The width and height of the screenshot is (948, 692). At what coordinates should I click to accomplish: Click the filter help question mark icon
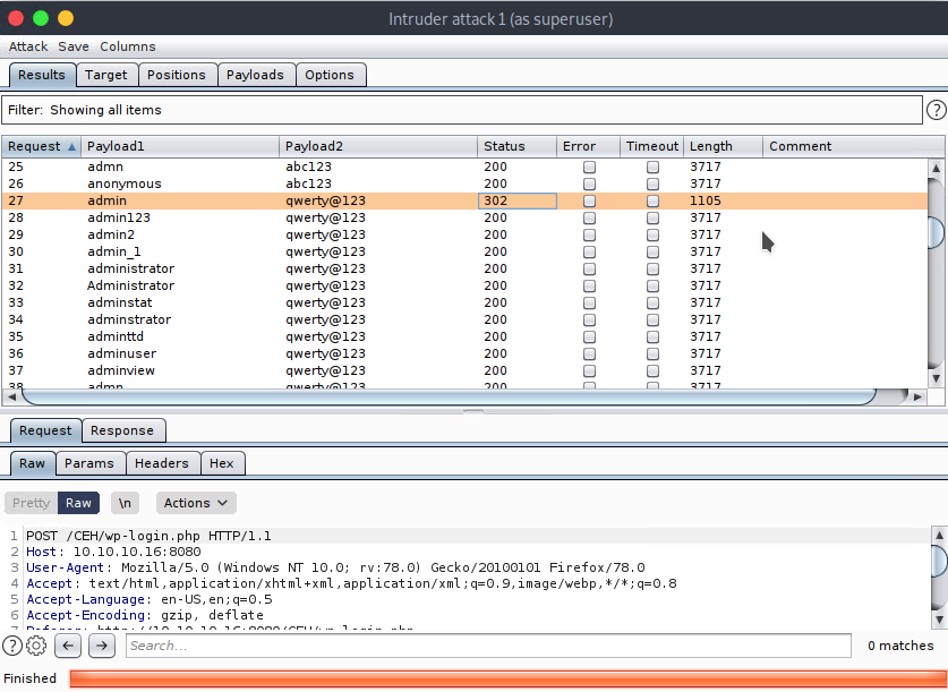click(936, 110)
